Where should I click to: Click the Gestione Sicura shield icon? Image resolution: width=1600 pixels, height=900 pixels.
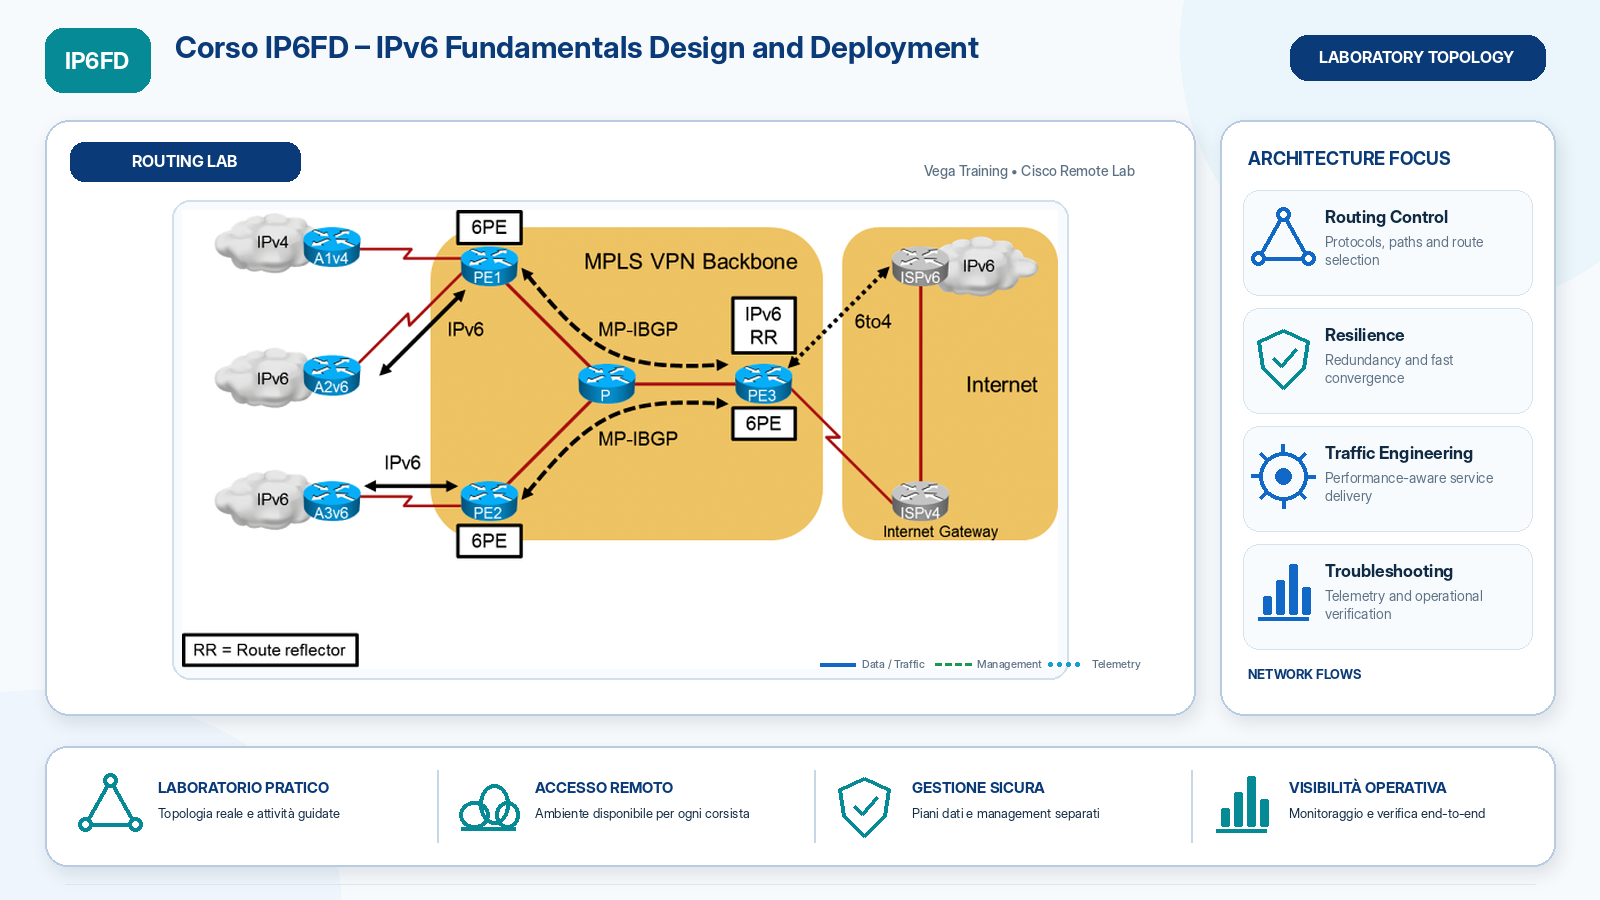[864, 807]
